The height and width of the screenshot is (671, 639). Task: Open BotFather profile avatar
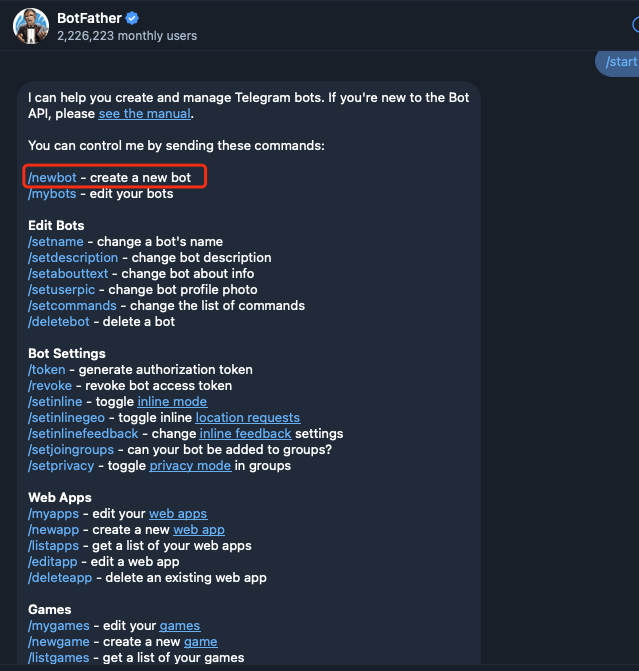(31, 26)
